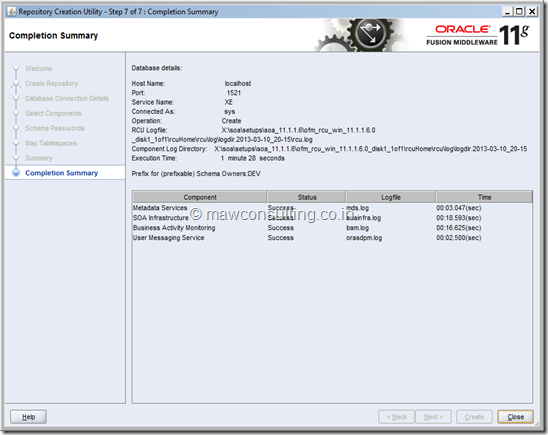The image size is (548, 435).
Task: Click the Close button
Action: (515, 416)
